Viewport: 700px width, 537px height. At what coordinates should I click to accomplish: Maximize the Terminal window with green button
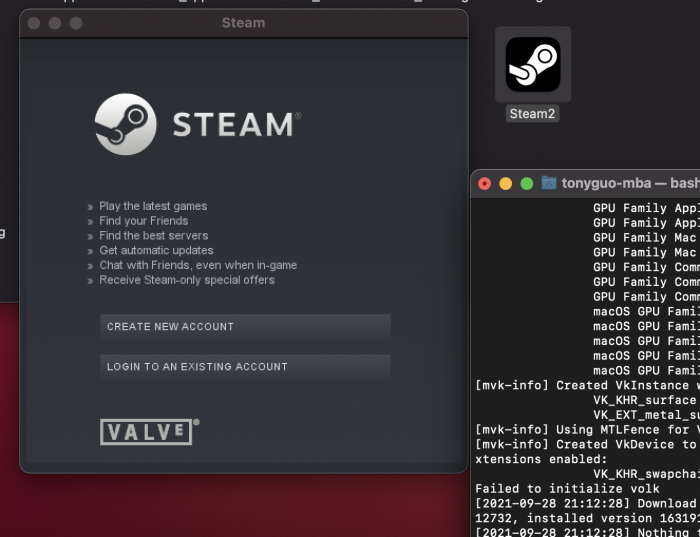tap(527, 183)
